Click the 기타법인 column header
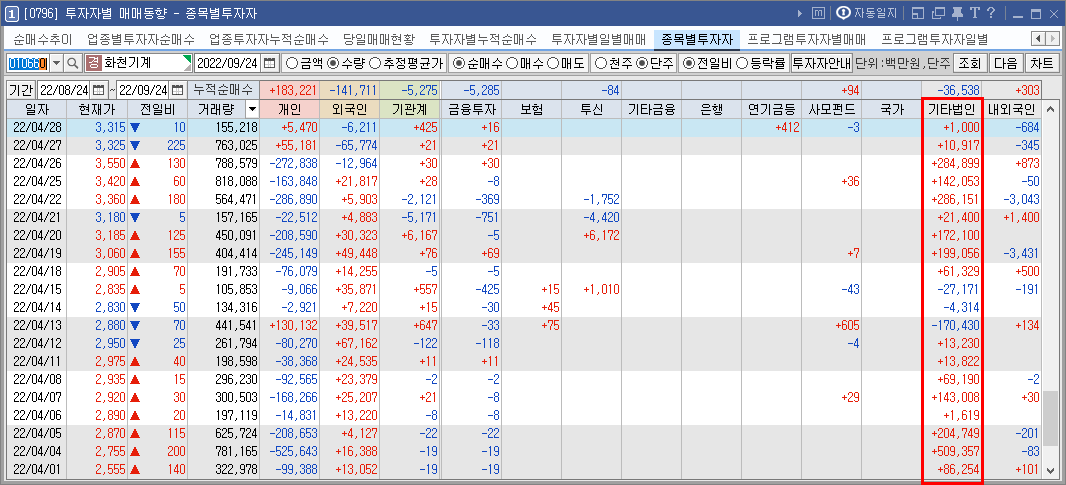The width and height of the screenshot is (1066, 485). 952,109
